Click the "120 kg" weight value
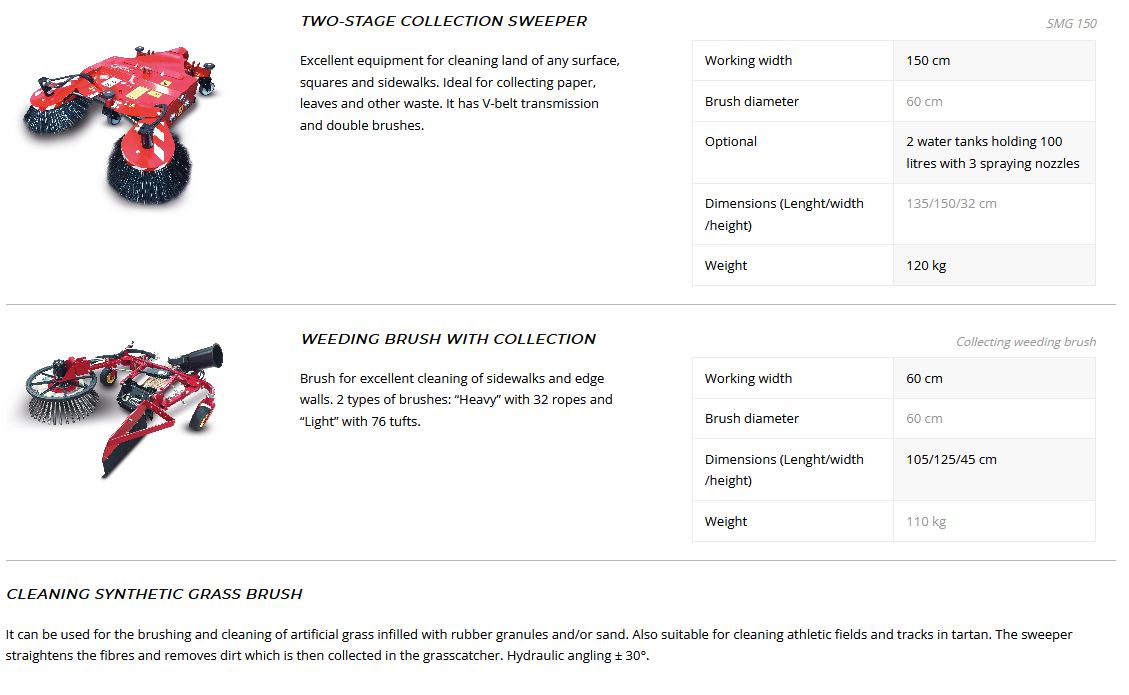 click(926, 266)
